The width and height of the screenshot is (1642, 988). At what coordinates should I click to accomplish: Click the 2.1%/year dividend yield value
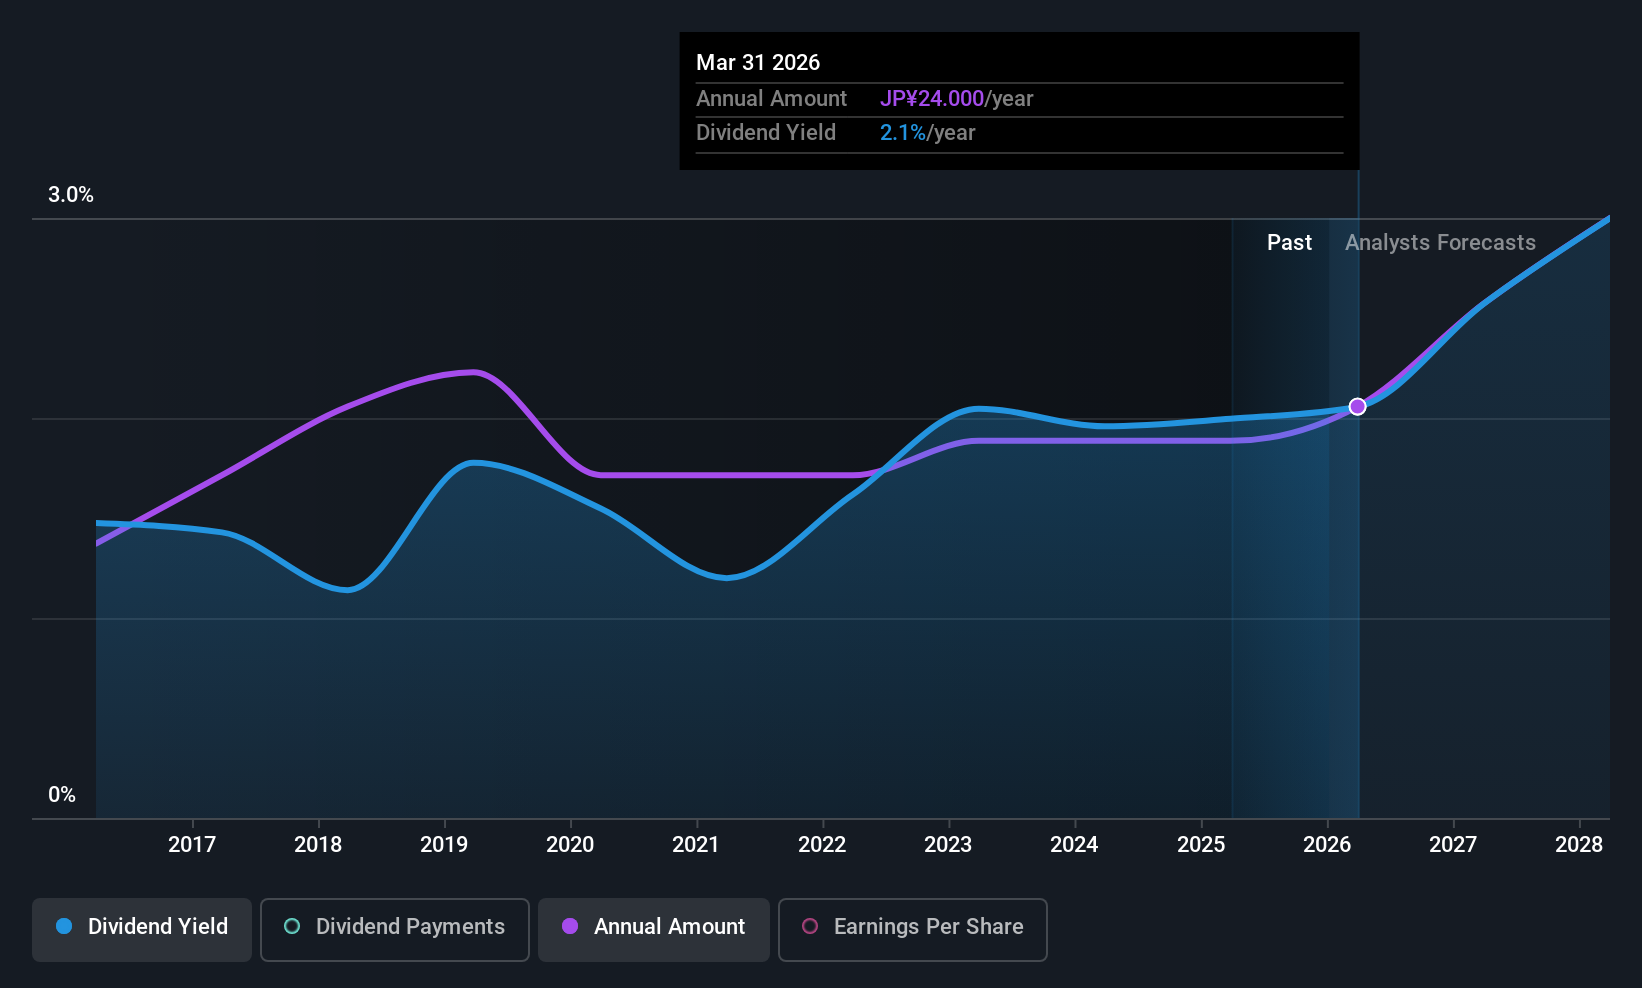coord(927,132)
